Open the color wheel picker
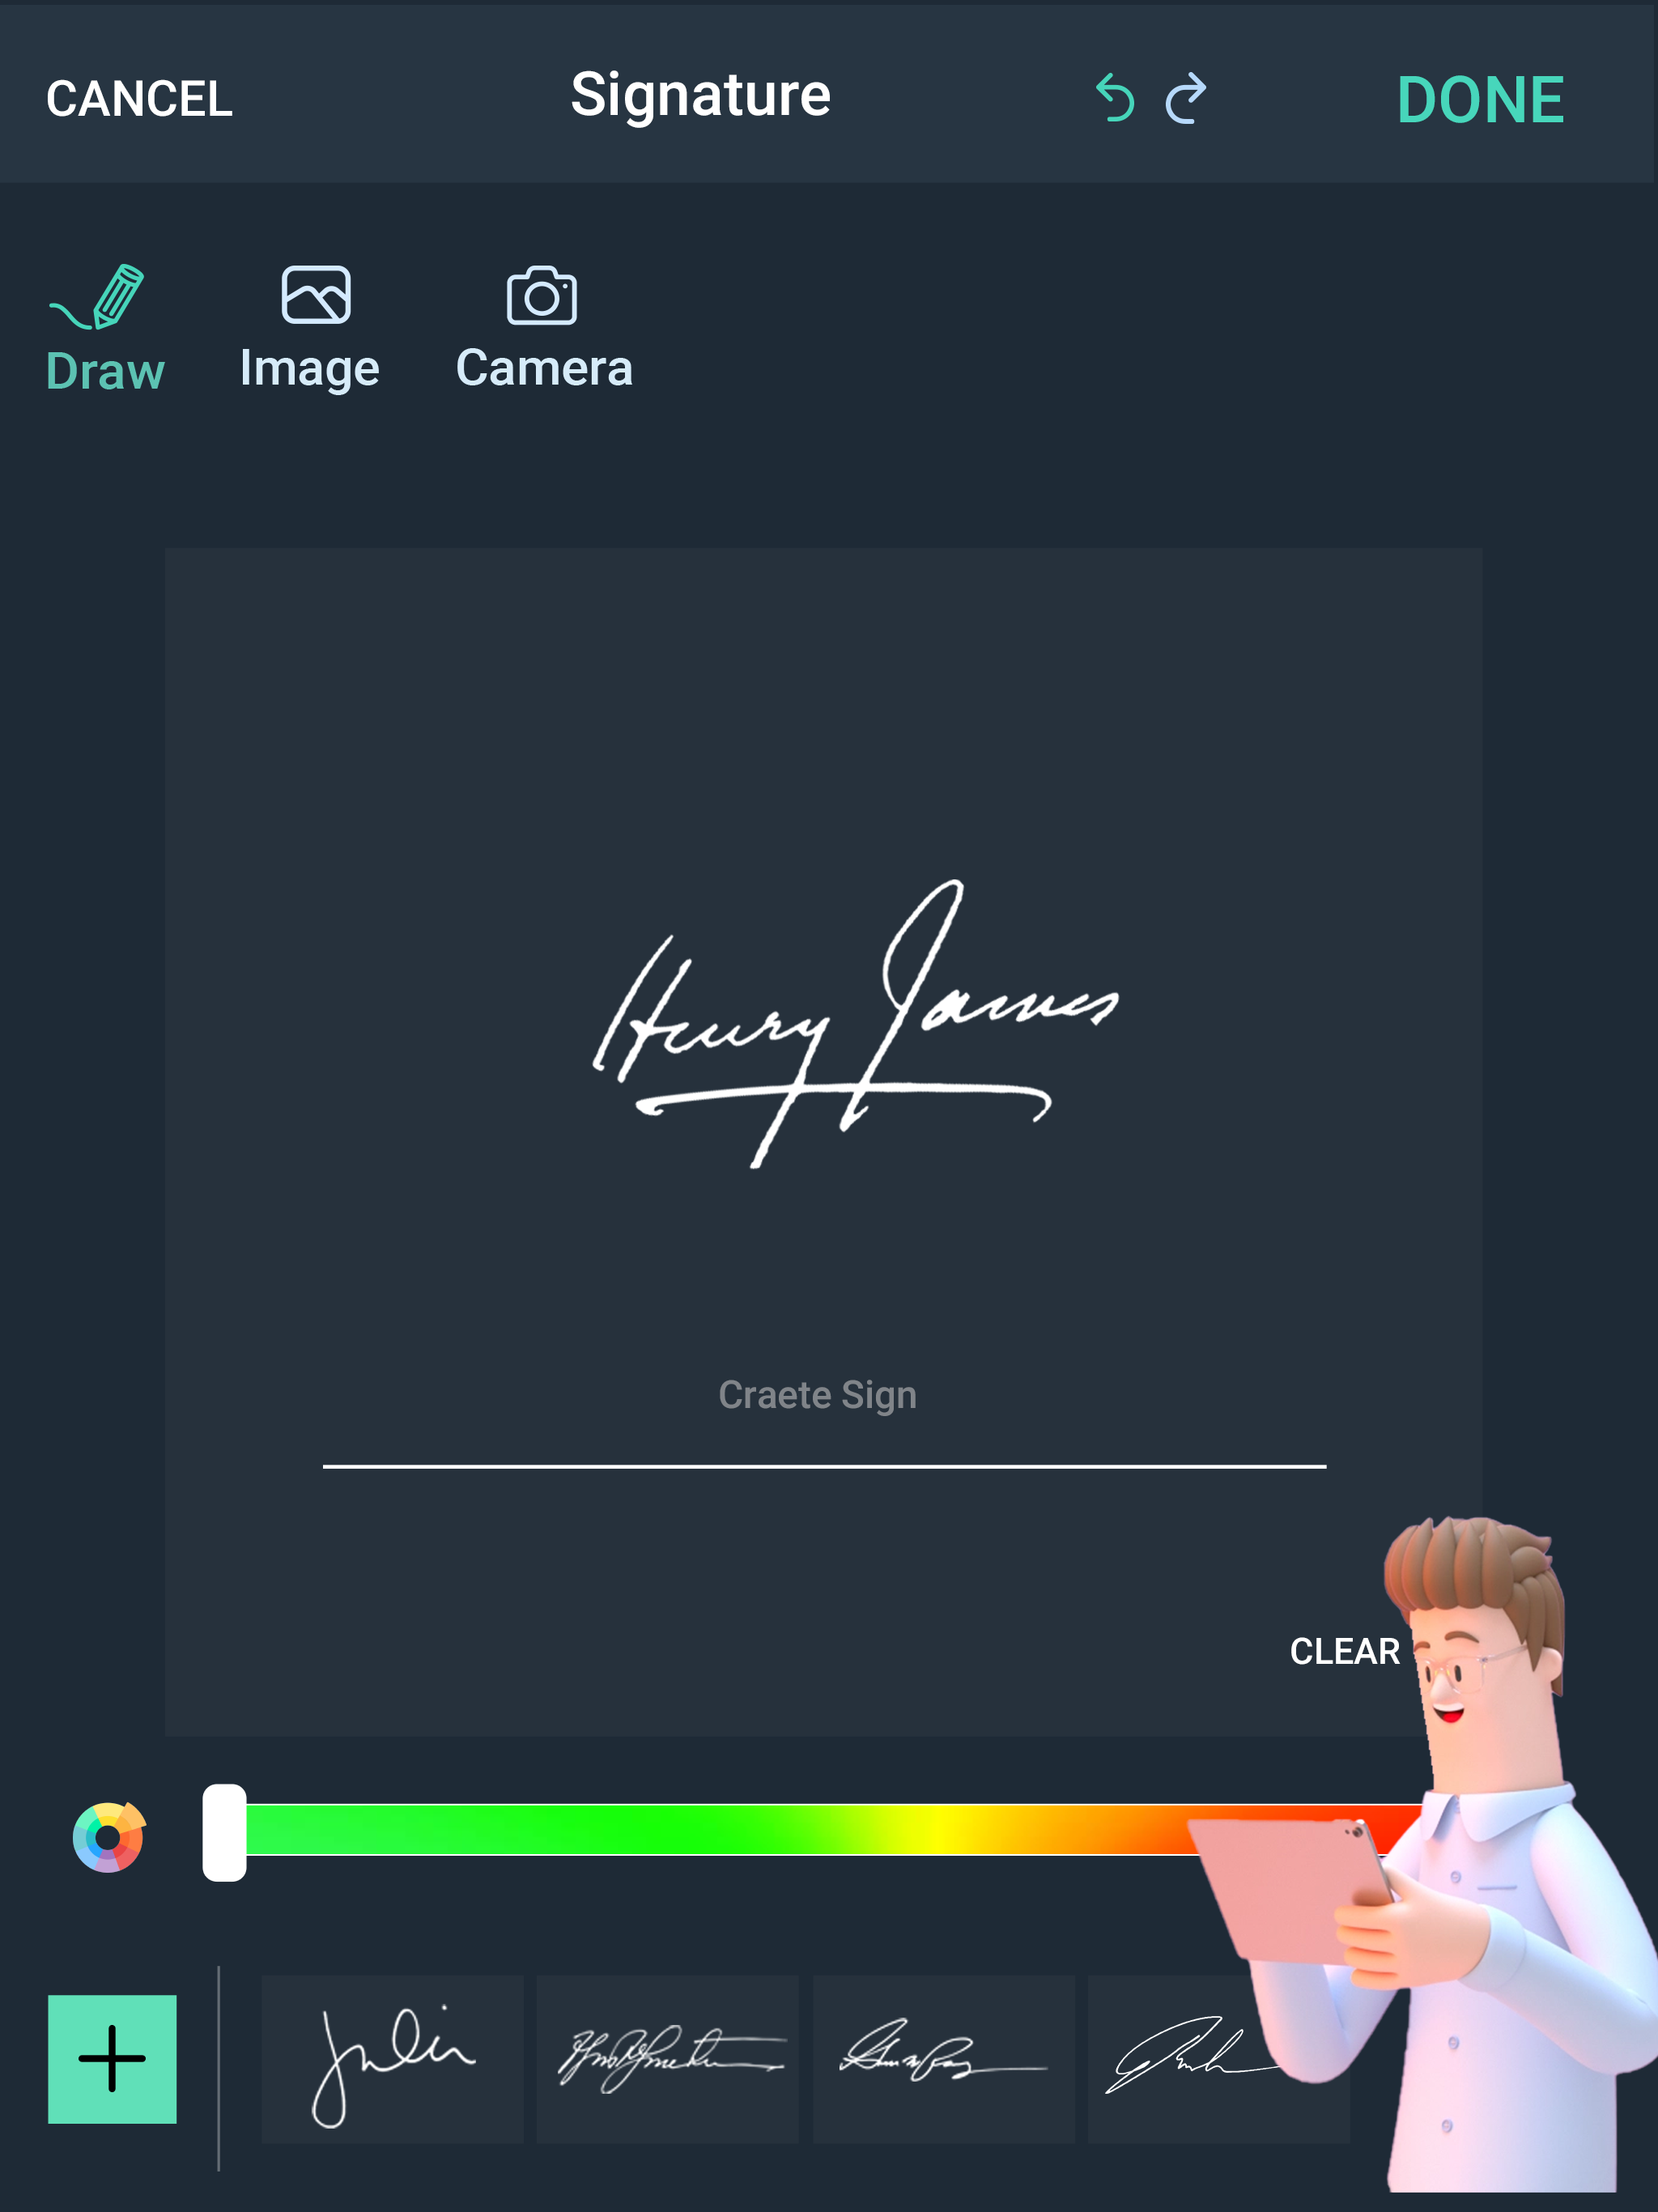Screen dimensions: 1658x2212 pos(109,1837)
